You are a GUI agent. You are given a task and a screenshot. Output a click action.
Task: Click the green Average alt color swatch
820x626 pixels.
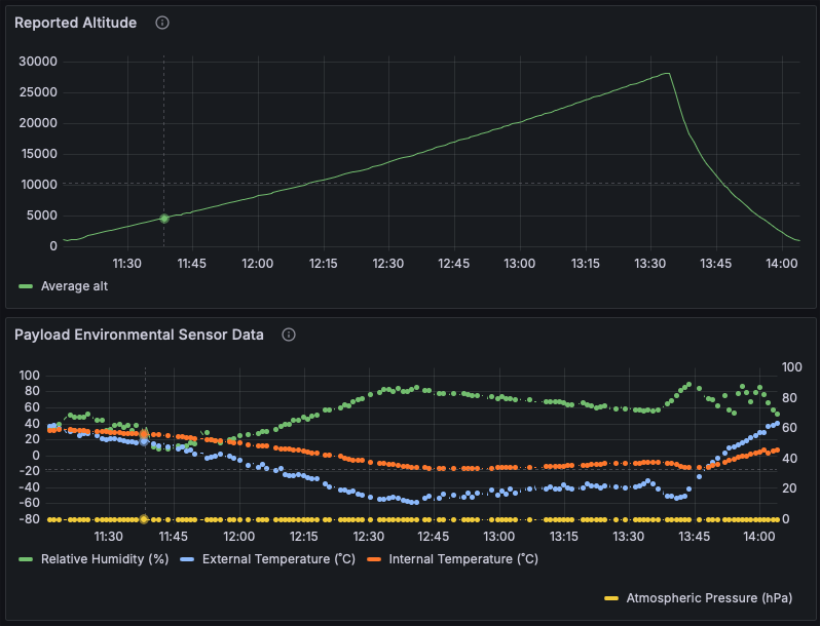pyautogui.click(x=26, y=286)
